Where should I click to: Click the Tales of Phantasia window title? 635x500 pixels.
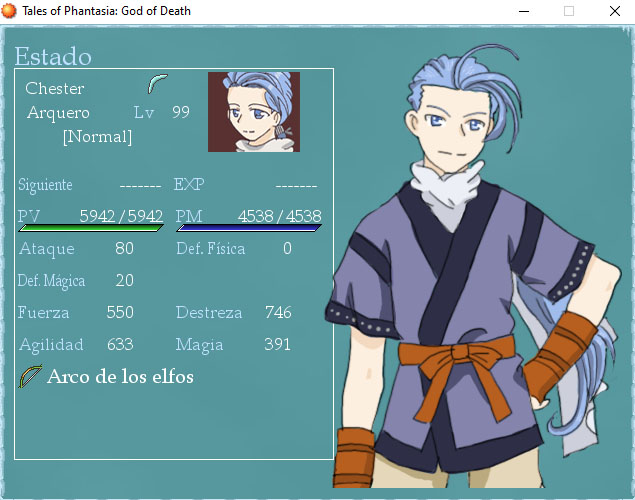pos(106,11)
